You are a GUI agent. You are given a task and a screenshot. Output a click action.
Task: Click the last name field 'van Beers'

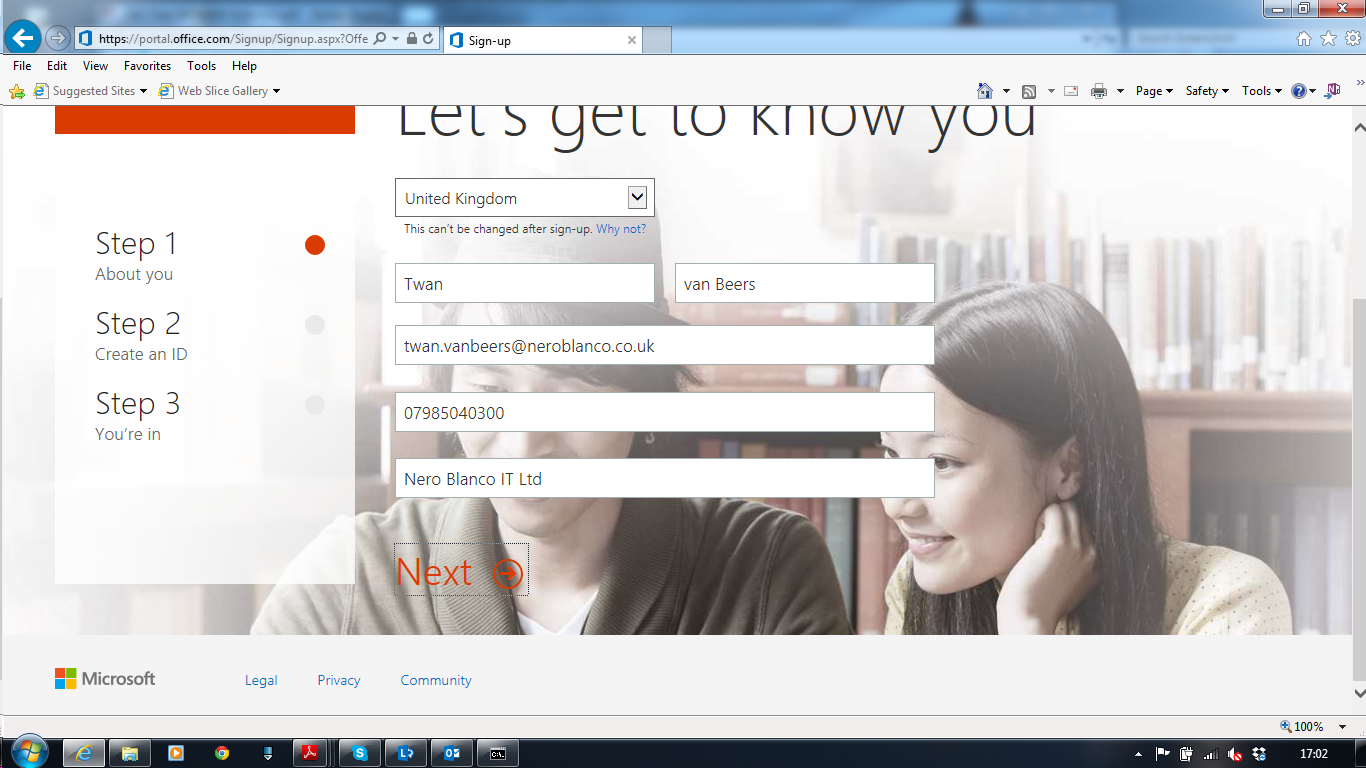click(x=805, y=283)
